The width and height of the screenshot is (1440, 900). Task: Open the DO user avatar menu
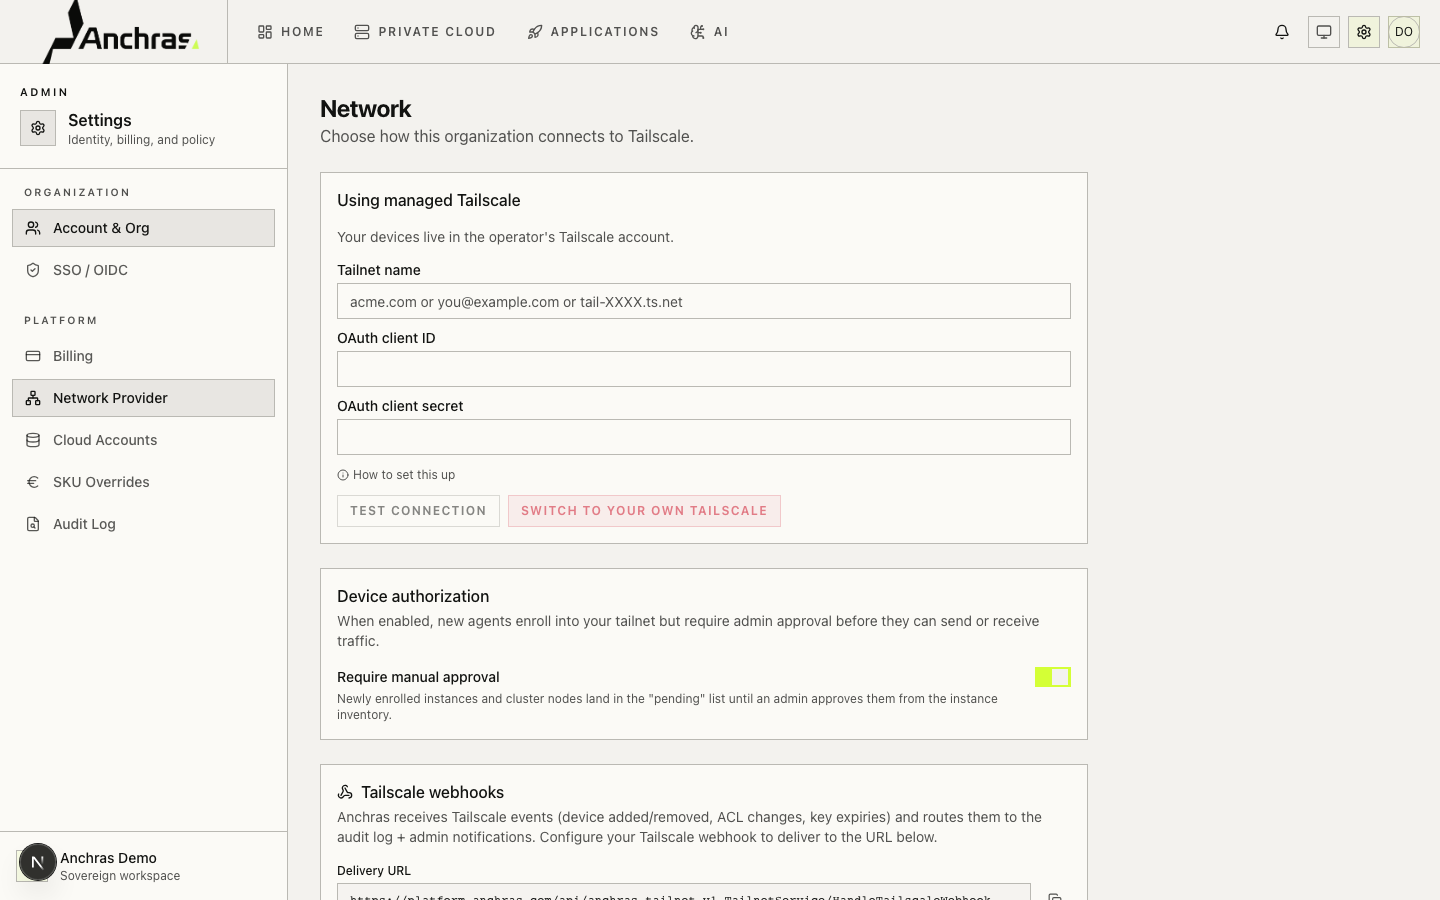coord(1404,32)
